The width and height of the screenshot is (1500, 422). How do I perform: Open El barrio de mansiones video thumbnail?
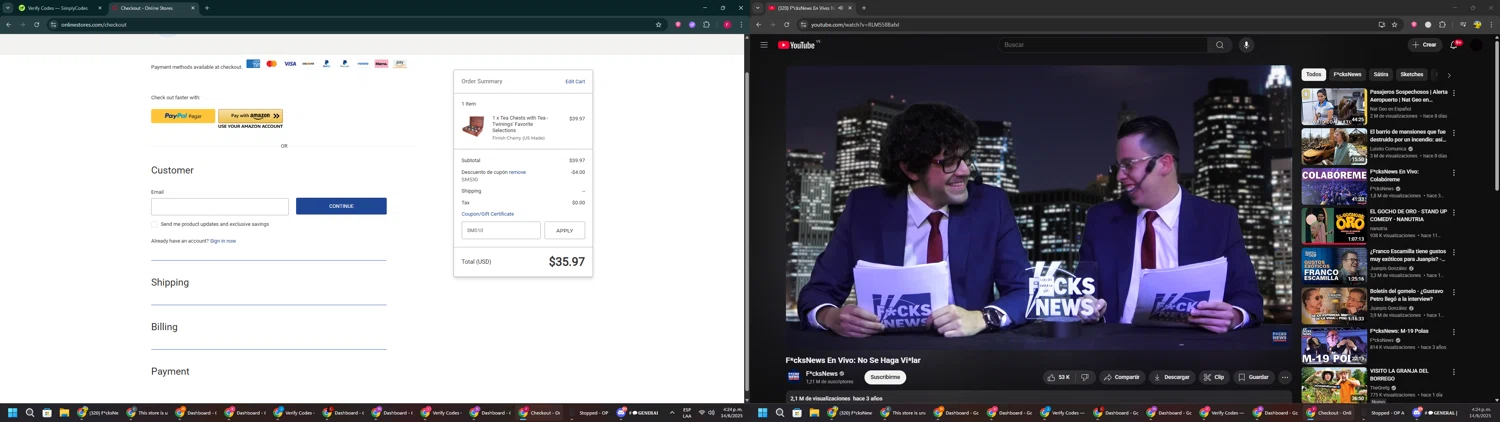point(1334,147)
